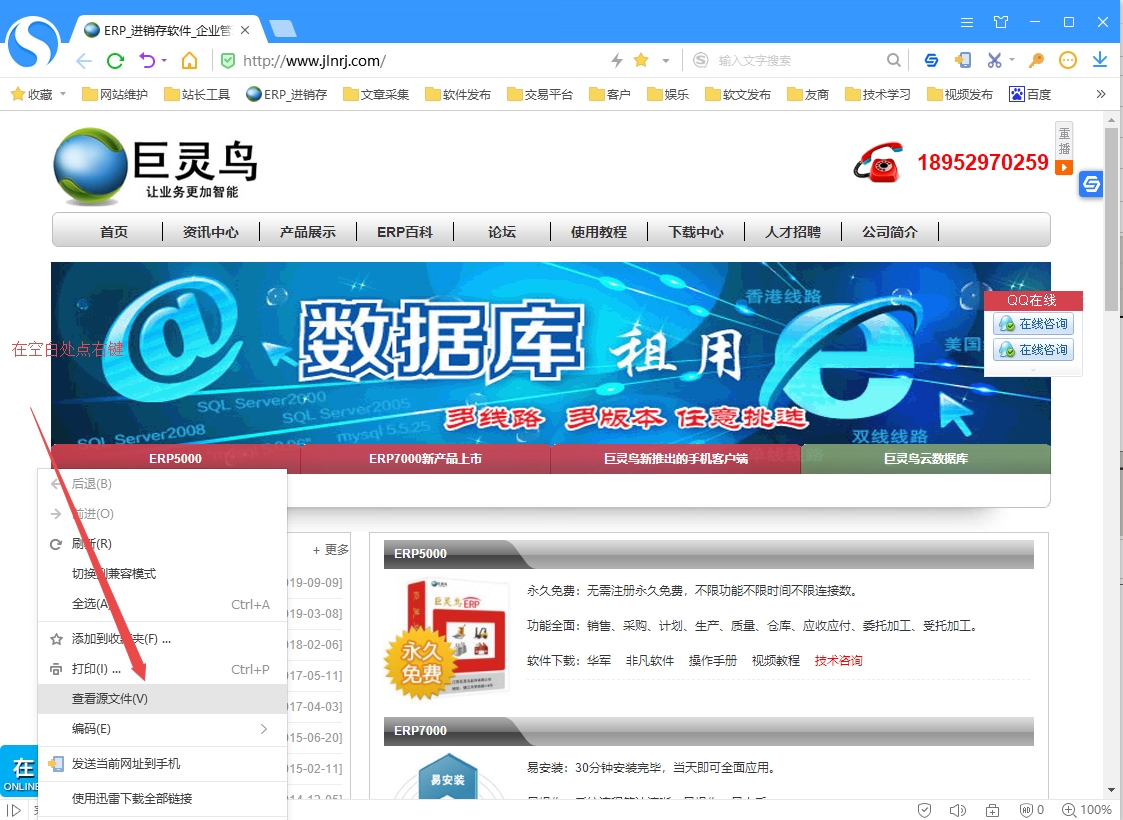The image size is (1123, 820).
Task: Expand the 编码(E) submenu arrow
Action: pyautogui.click(x=264, y=729)
